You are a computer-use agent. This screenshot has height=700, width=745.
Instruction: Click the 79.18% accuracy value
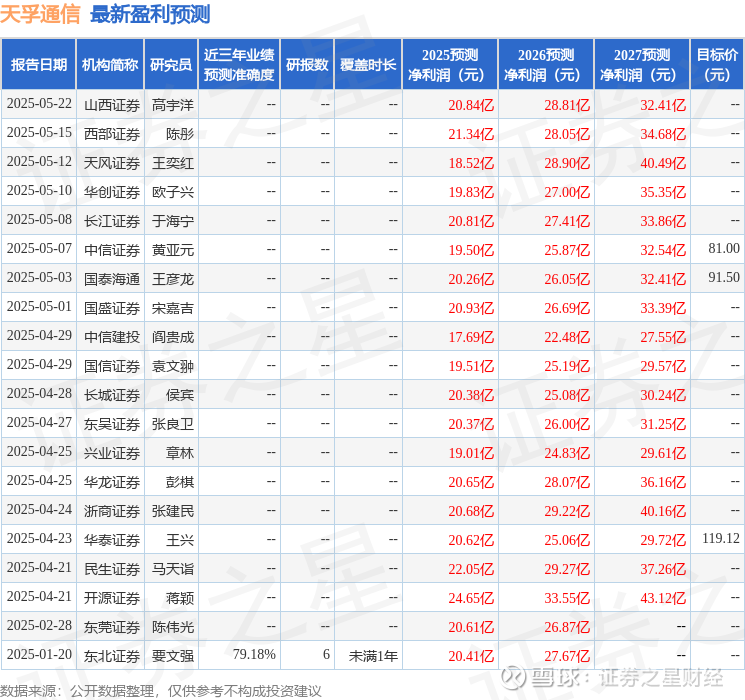click(x=254, y=654)
